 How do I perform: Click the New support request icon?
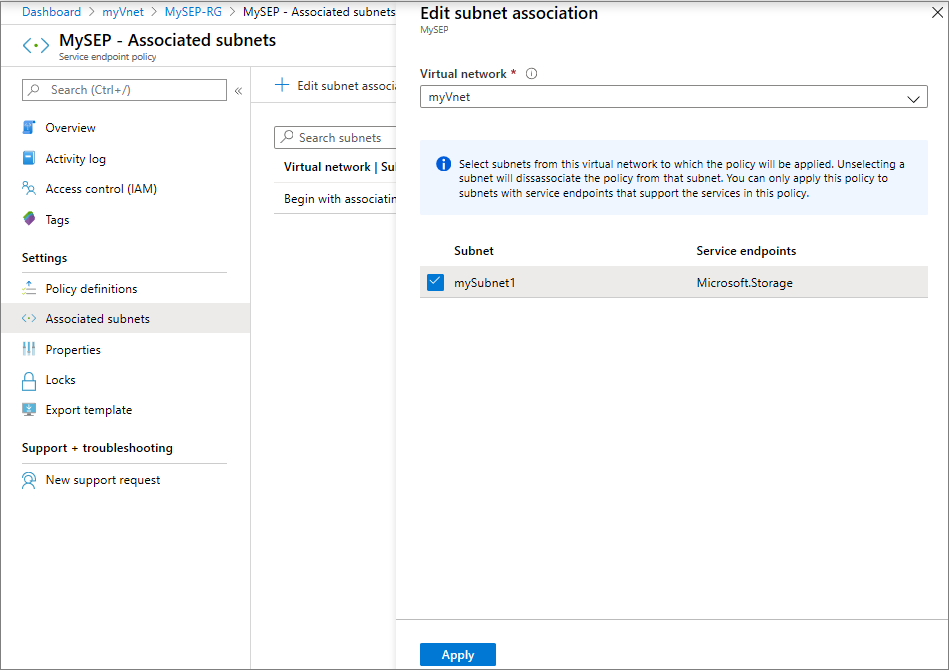tap(28, 480)
